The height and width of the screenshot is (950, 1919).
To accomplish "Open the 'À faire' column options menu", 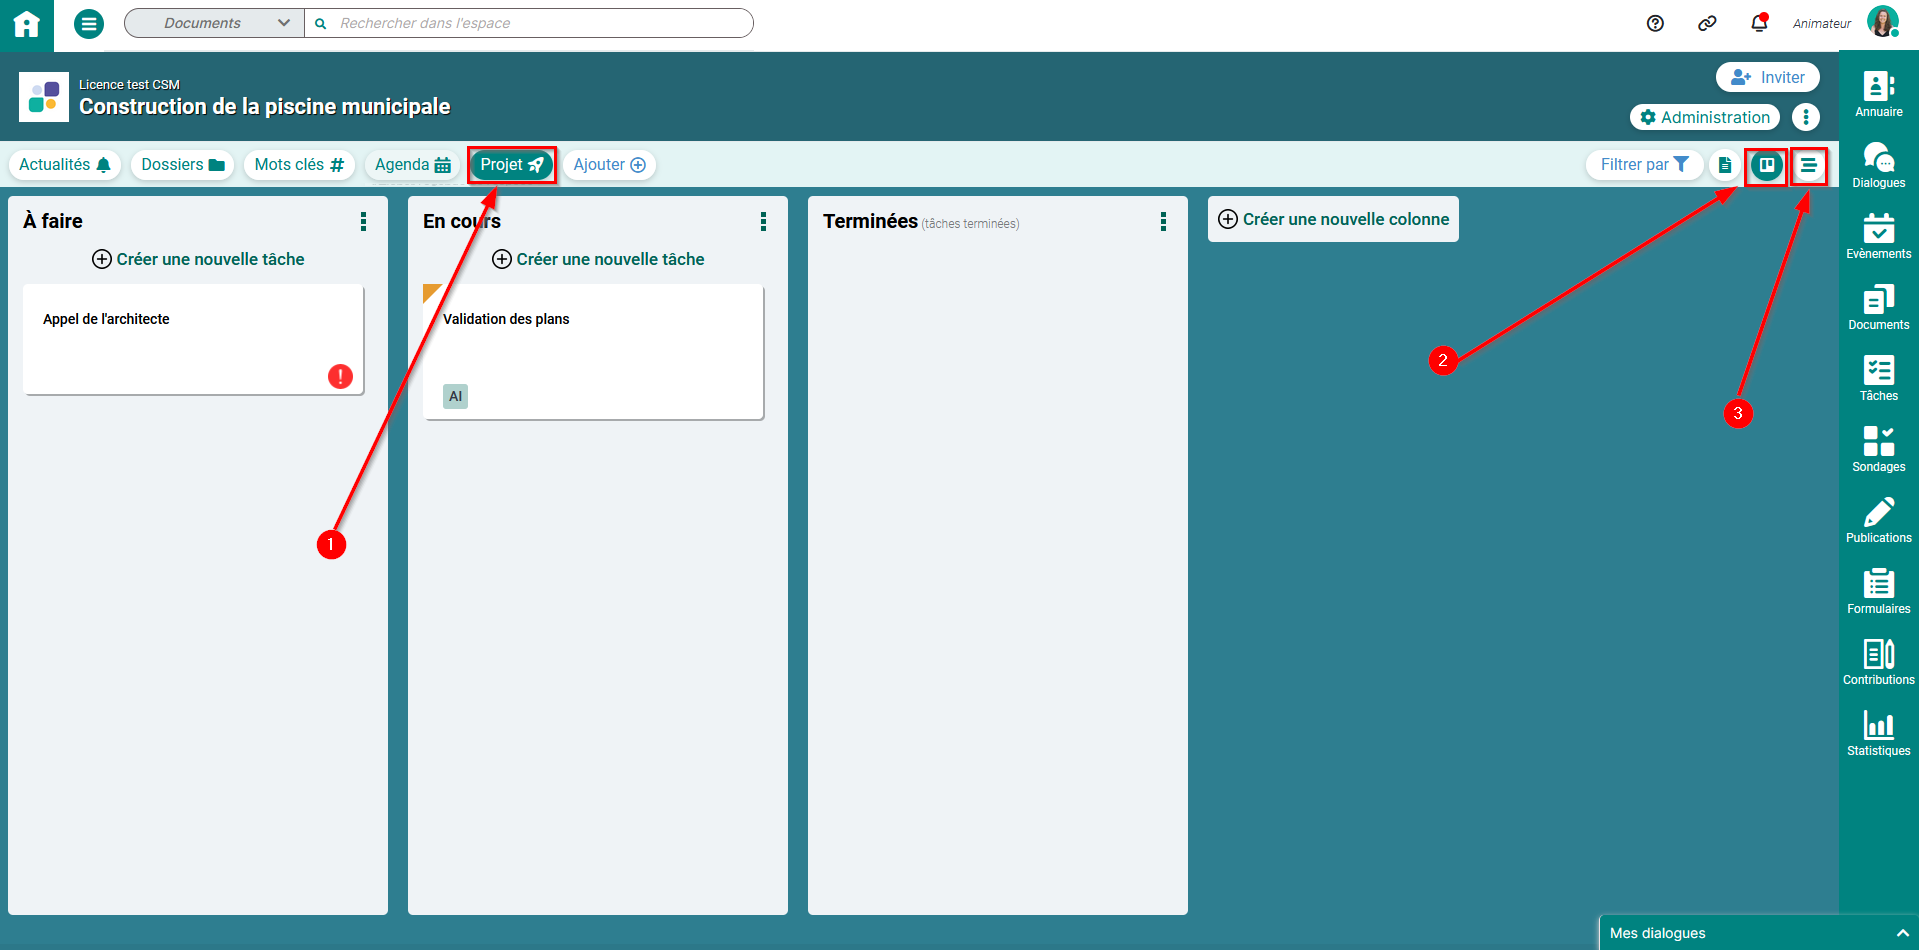I will tap(363, 222).
